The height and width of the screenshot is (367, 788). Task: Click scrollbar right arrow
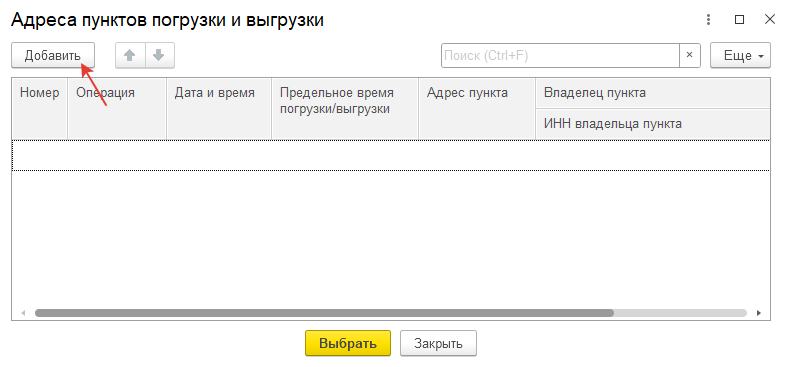[x=759, y=313]
